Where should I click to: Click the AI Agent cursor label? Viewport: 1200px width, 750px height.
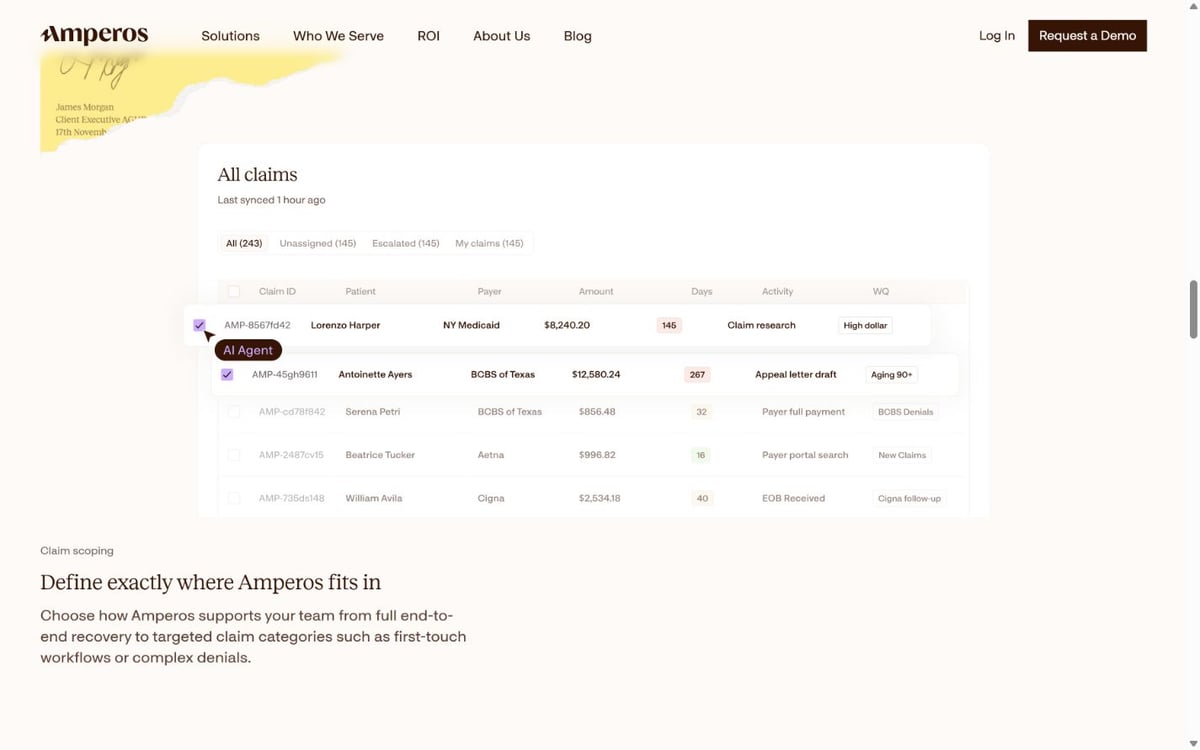pos(248,351)
